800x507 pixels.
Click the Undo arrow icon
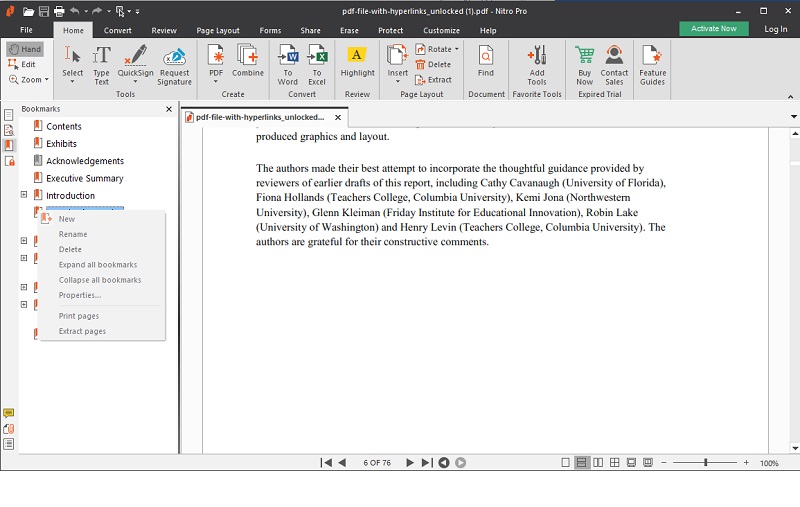(x=74, y=11)
